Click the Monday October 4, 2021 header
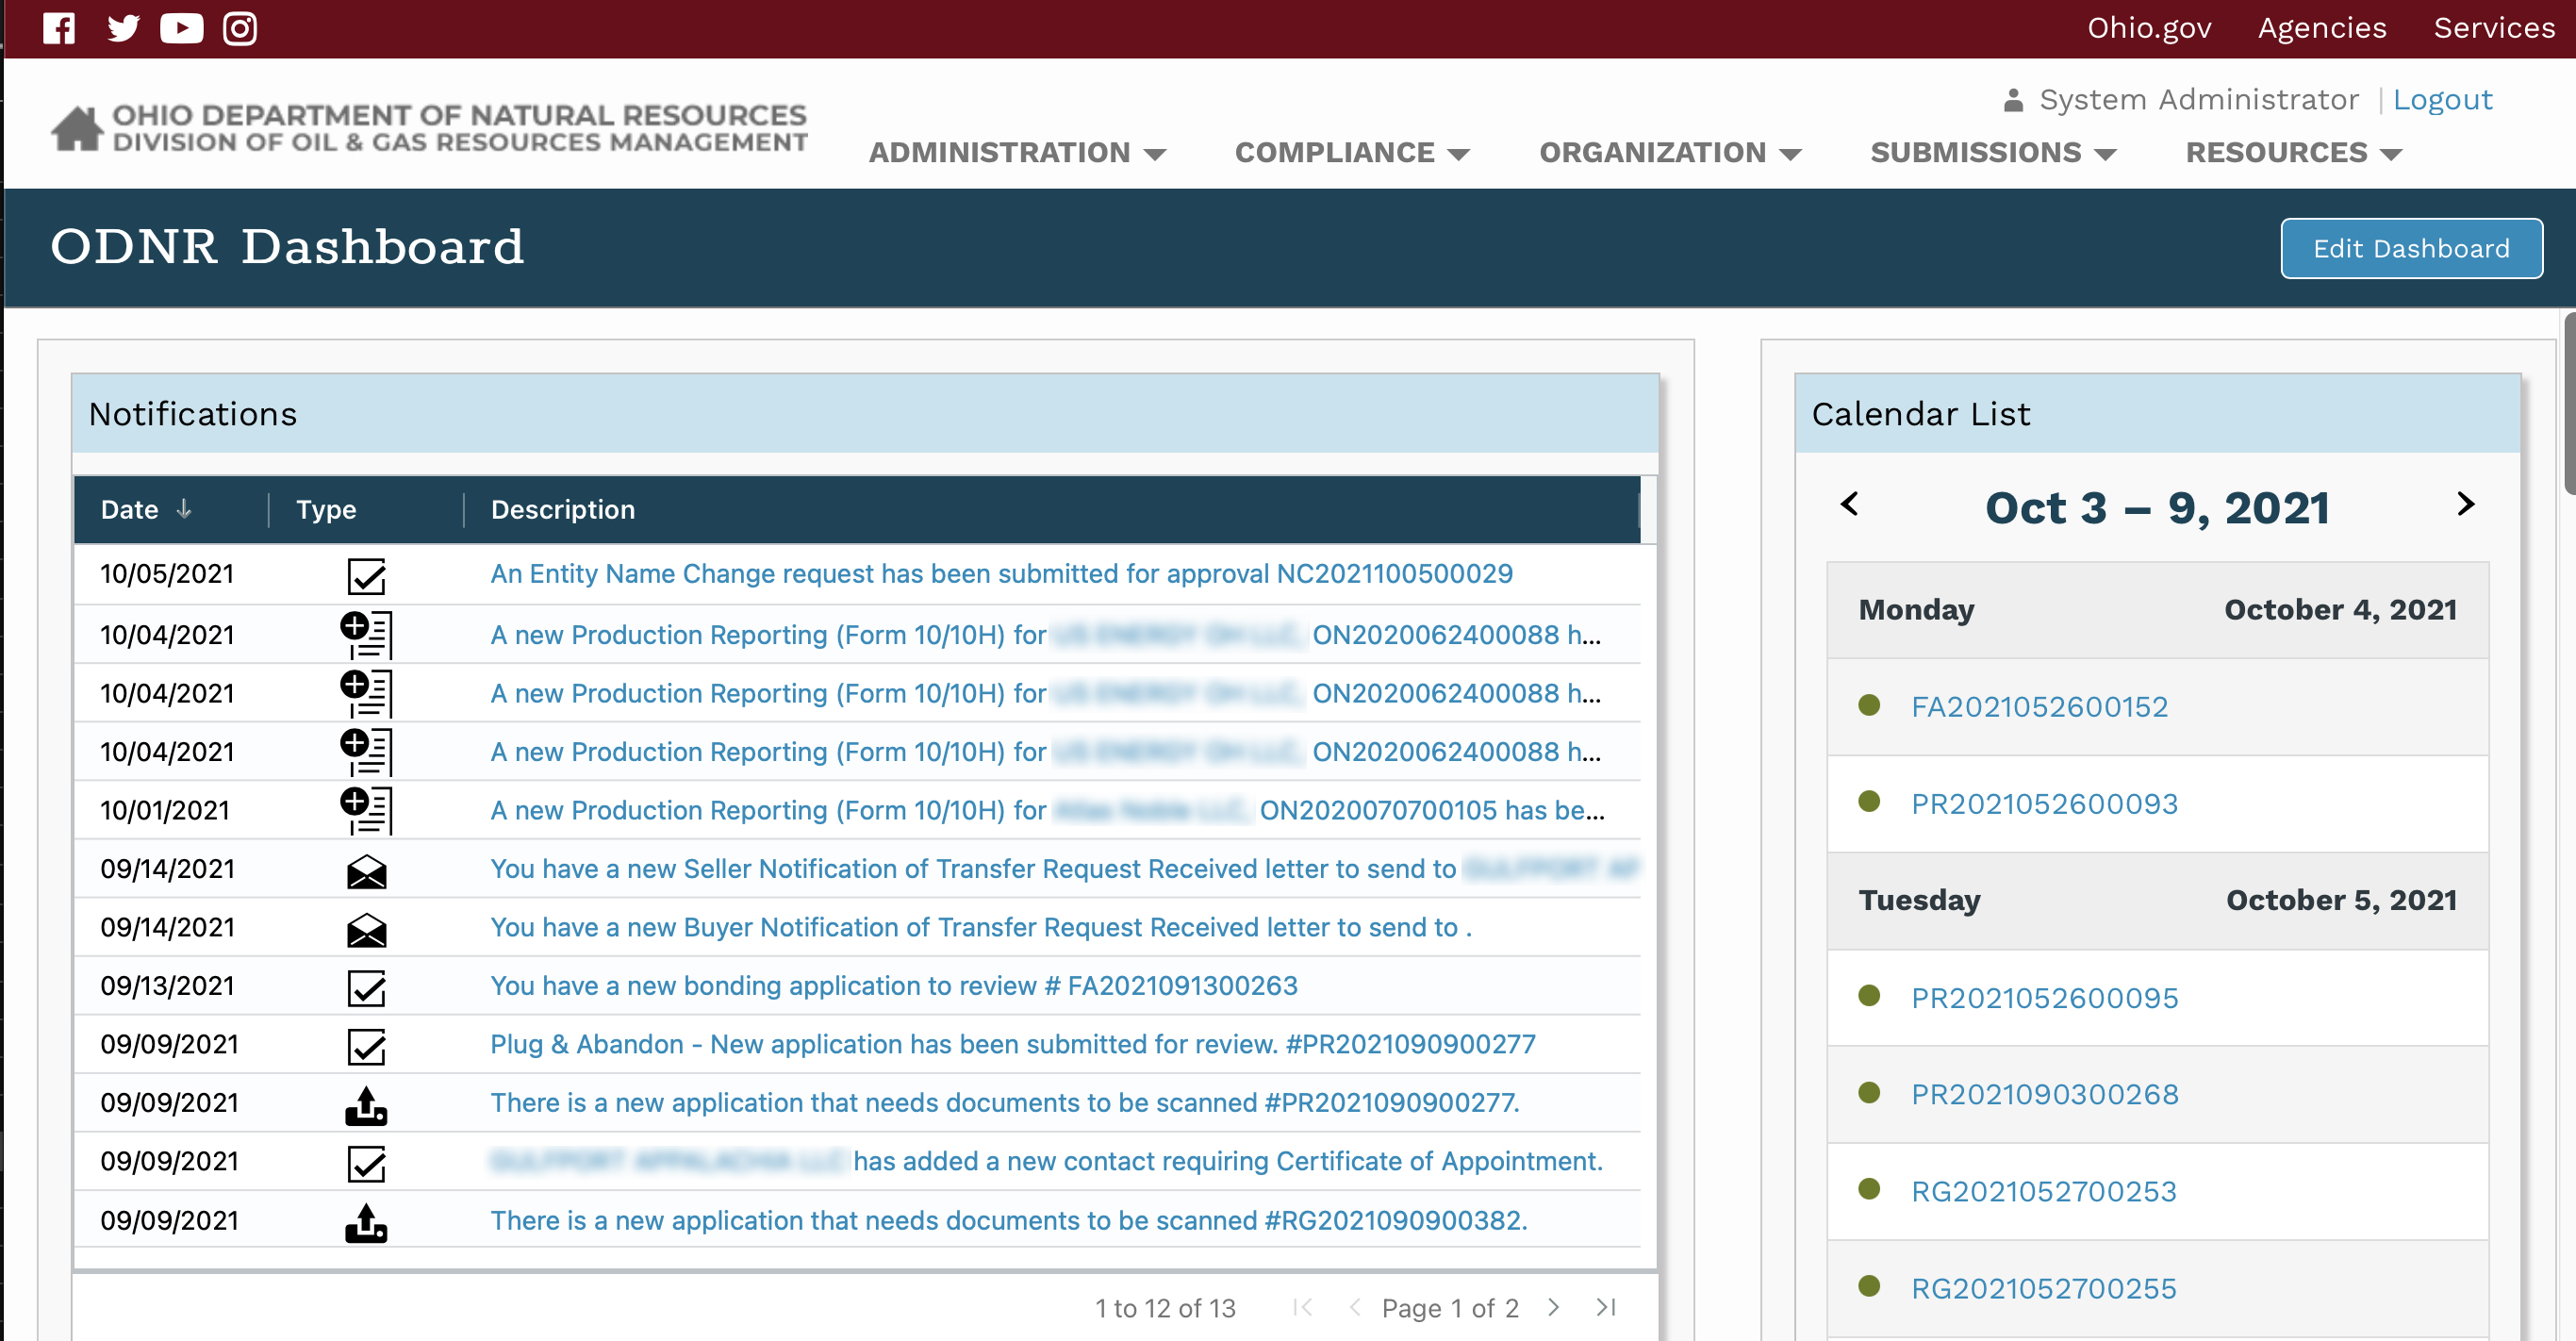Image resolution: width=2576 pixels, height=1341 pixels. click(2157, 610)
